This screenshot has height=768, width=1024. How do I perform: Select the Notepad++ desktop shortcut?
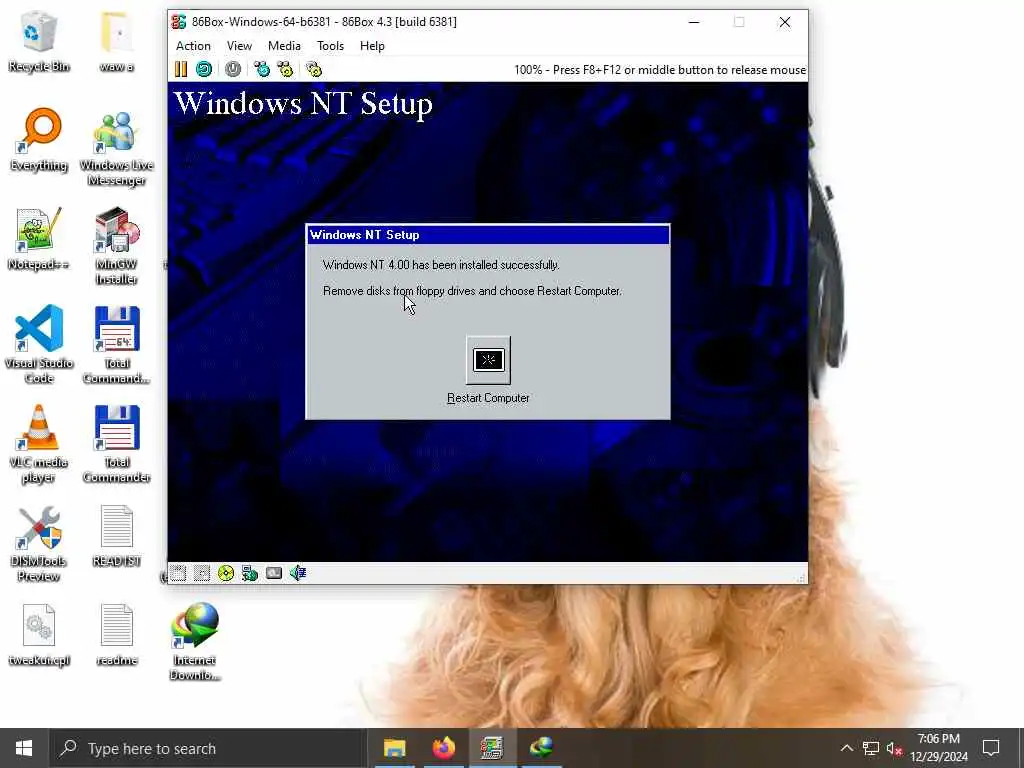[x=39, y=239]
